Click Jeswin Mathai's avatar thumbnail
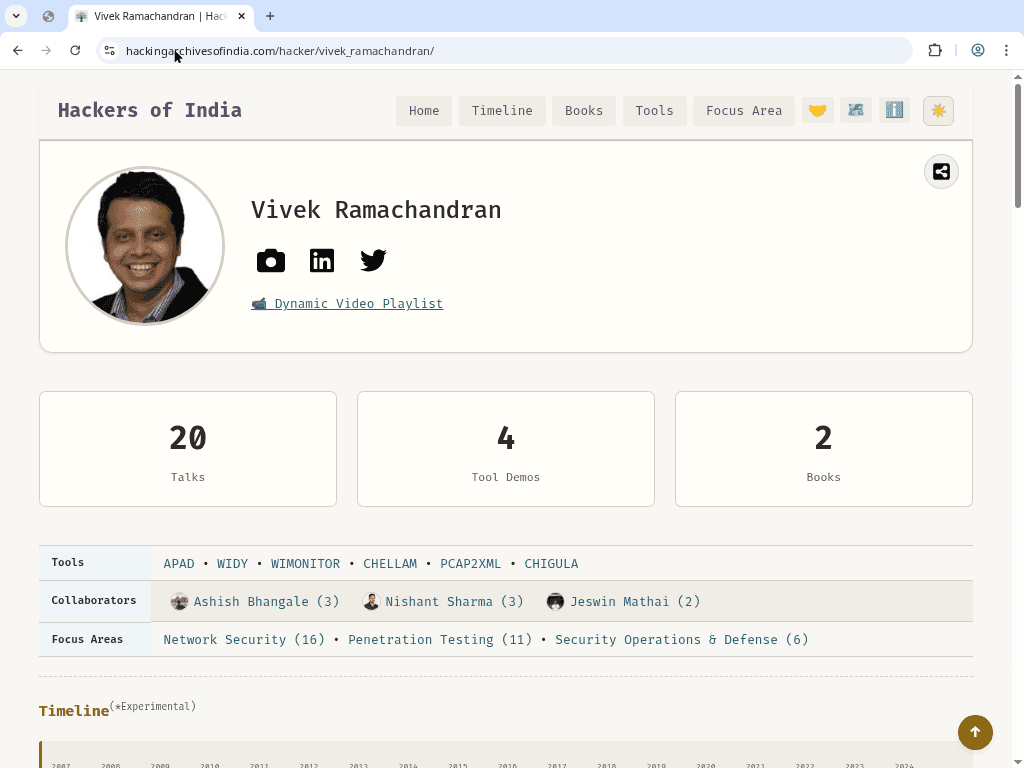The height and width of the screenshot is (768, 1024). 555,601
